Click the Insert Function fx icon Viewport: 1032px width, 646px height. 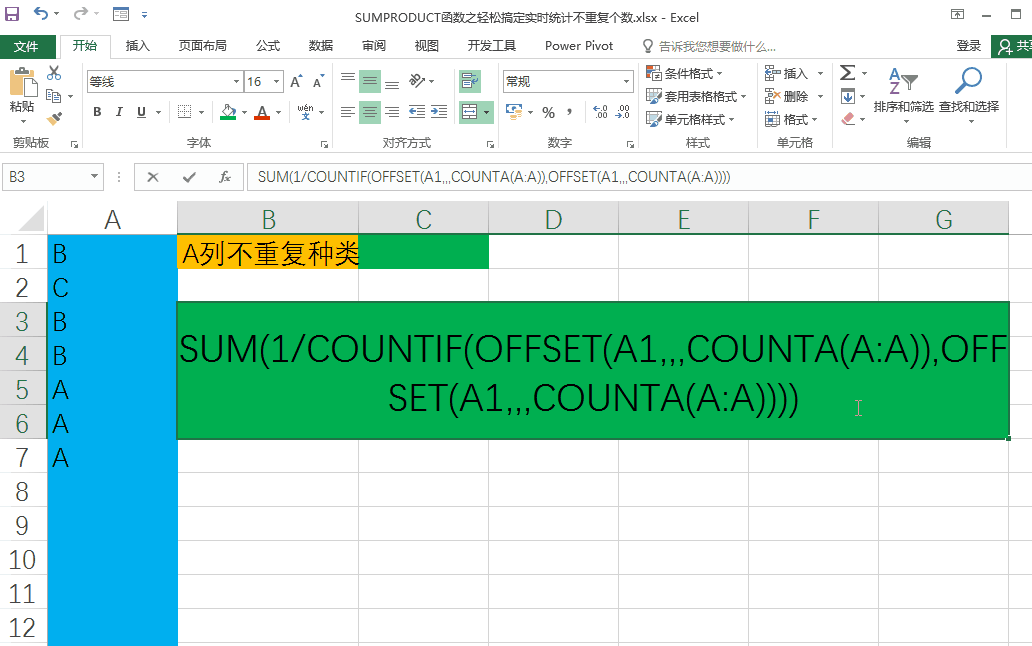225,177
